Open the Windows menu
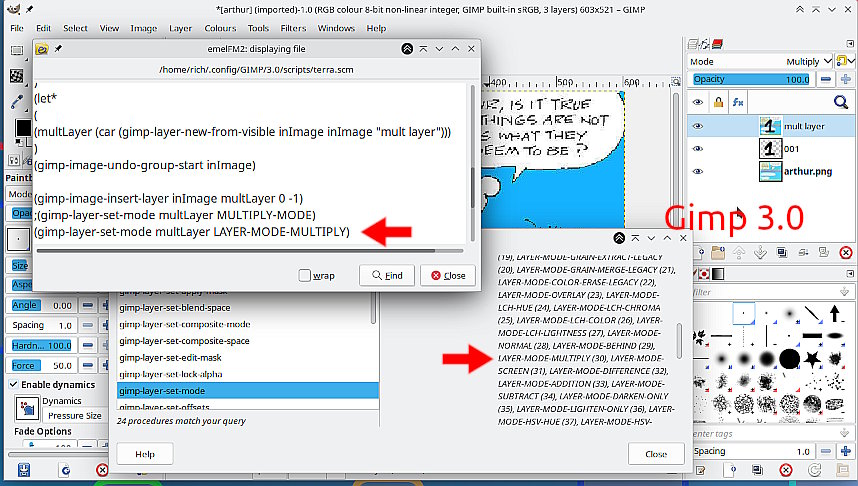 pyautogui.click(x=336, y=28)
